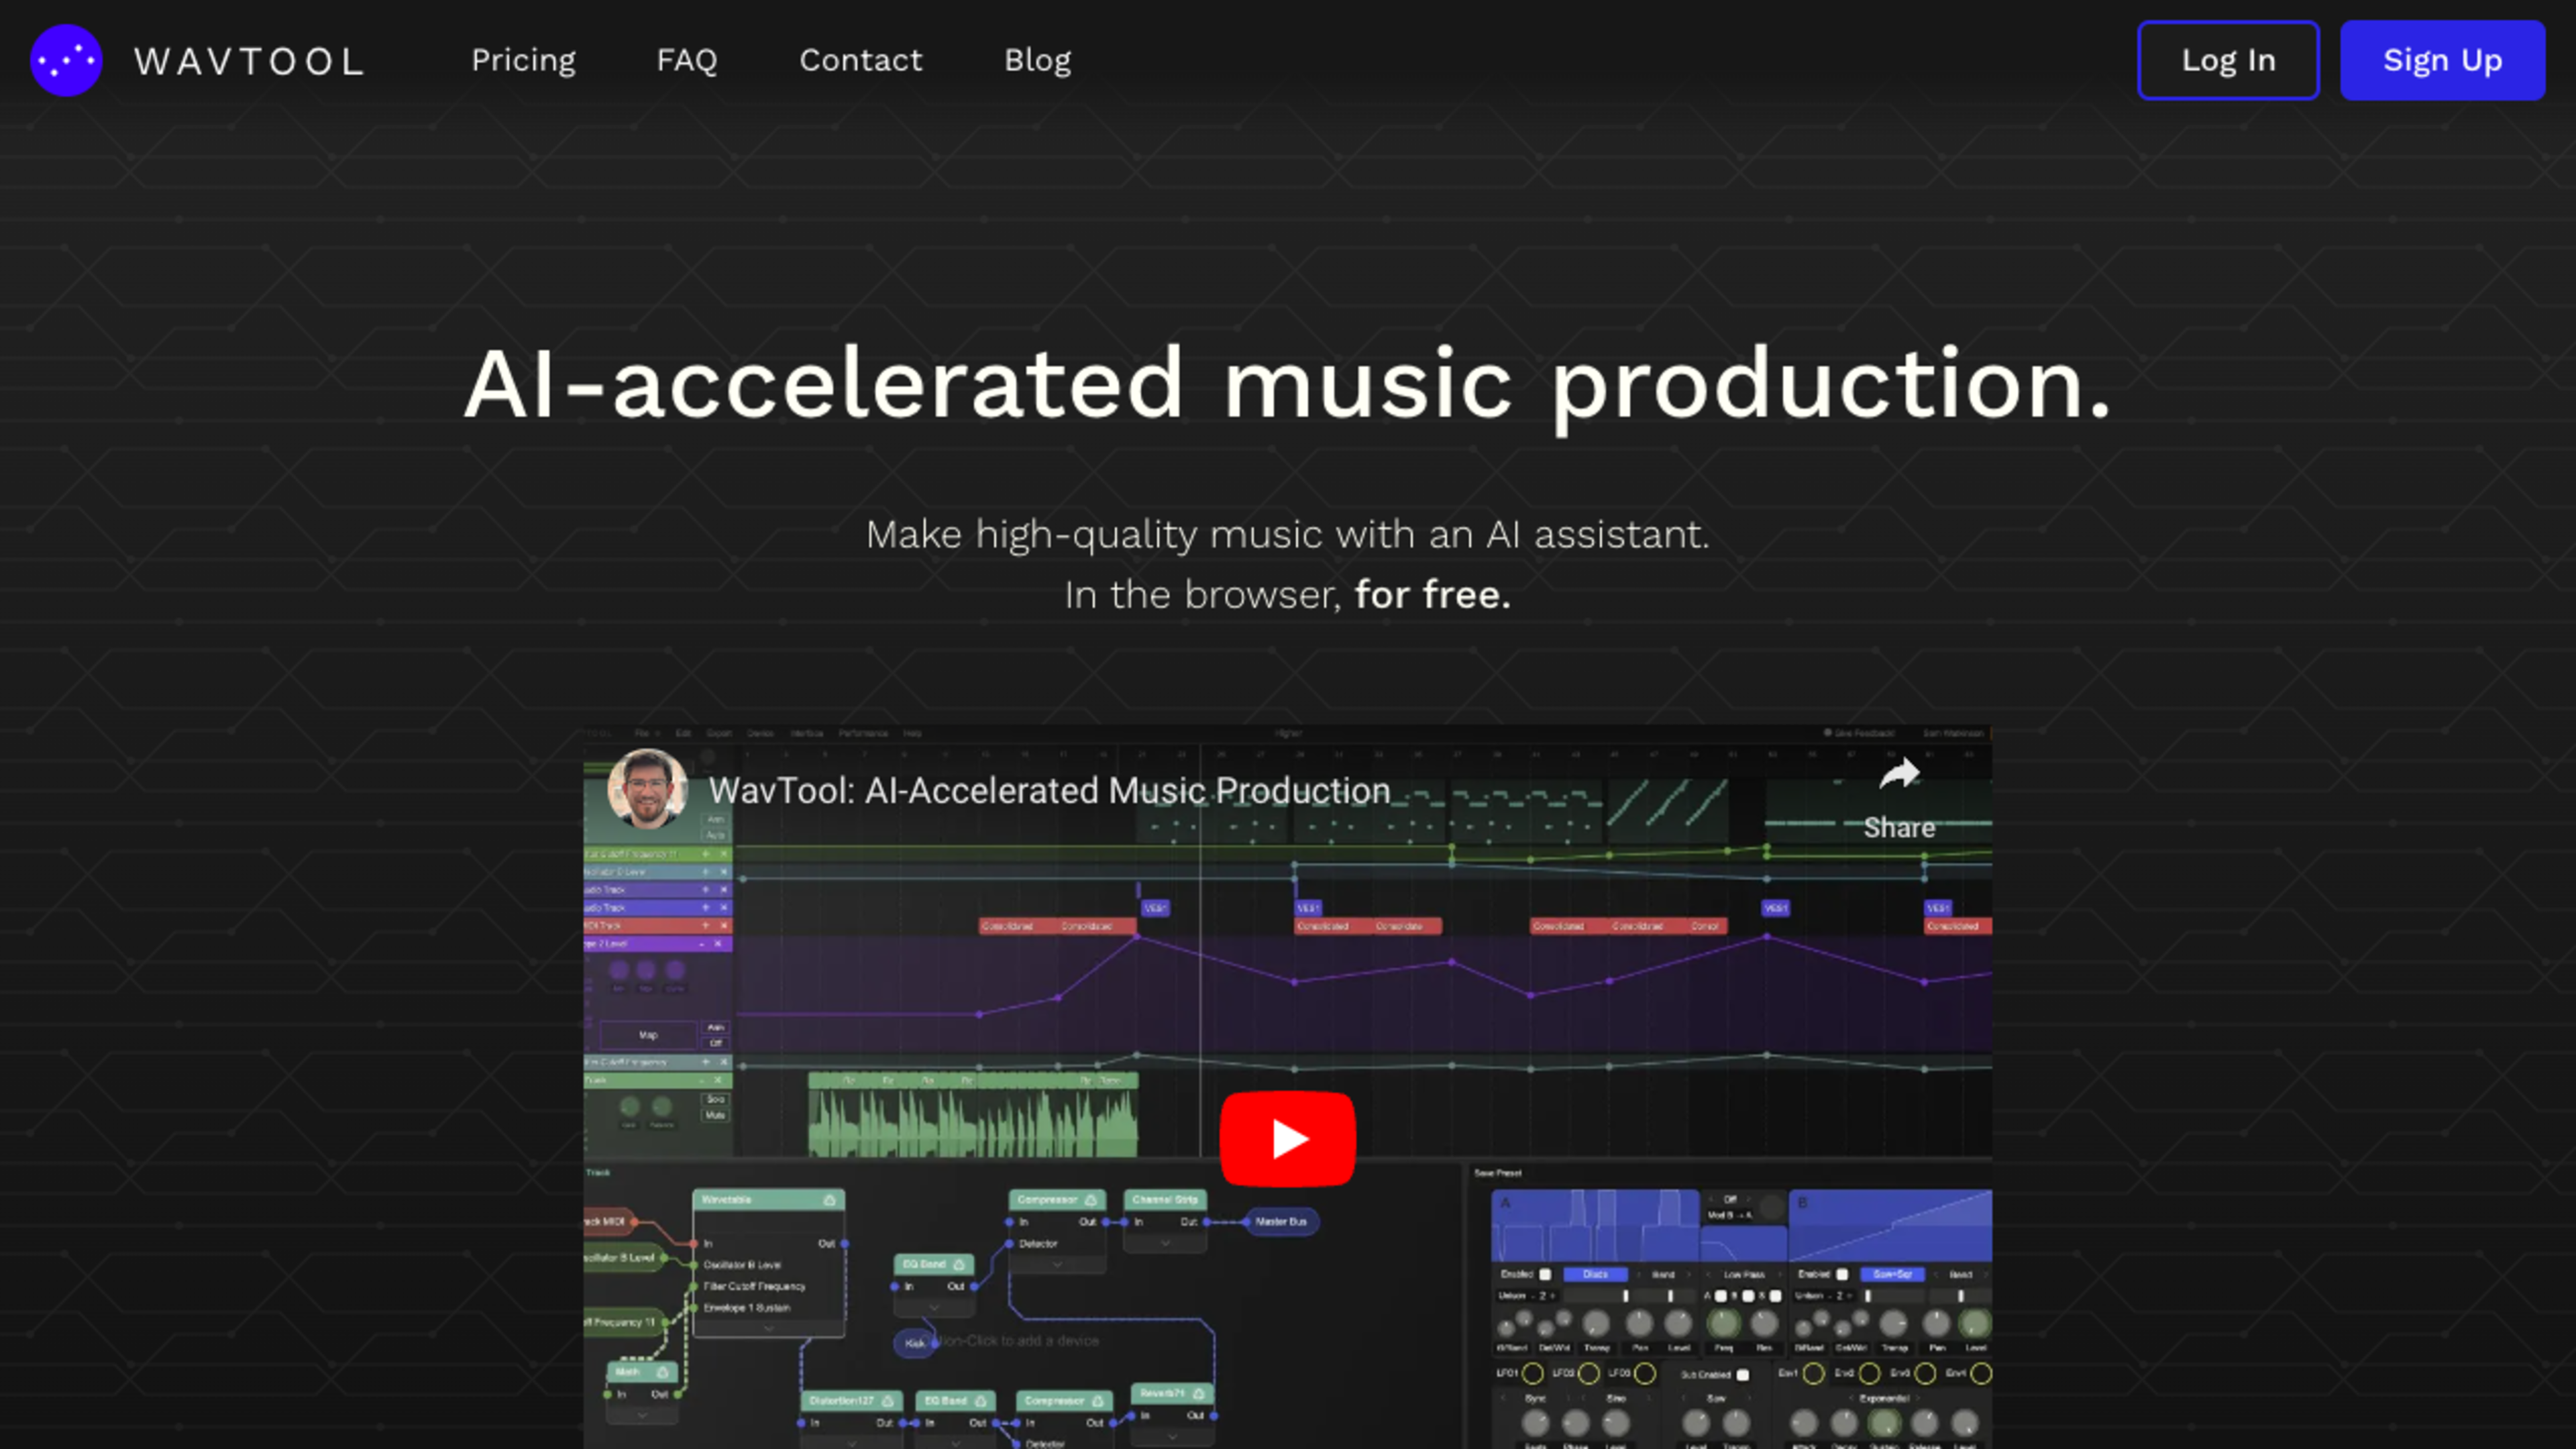The image size is (2576, 1449).
Task: Click the Sign Up button
Action: click(x=2442, y=60)
